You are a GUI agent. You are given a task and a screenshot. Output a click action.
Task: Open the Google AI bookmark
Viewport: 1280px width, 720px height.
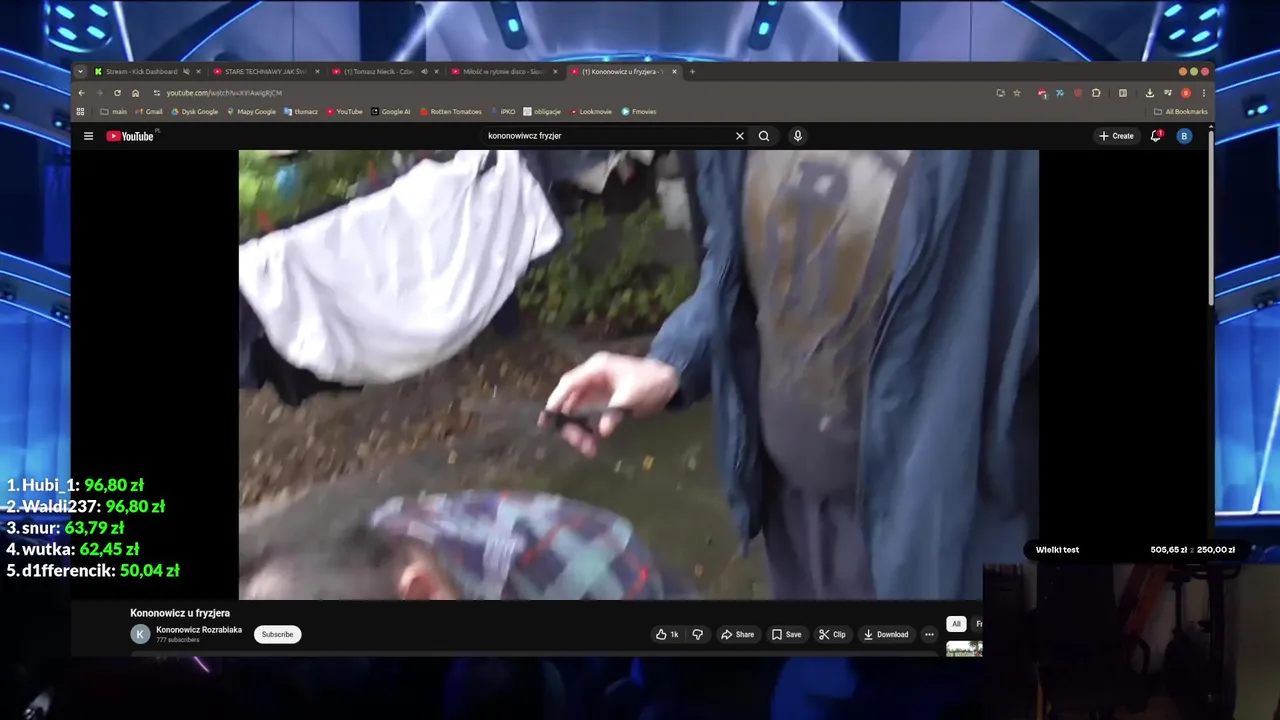[x=391, y=112]
